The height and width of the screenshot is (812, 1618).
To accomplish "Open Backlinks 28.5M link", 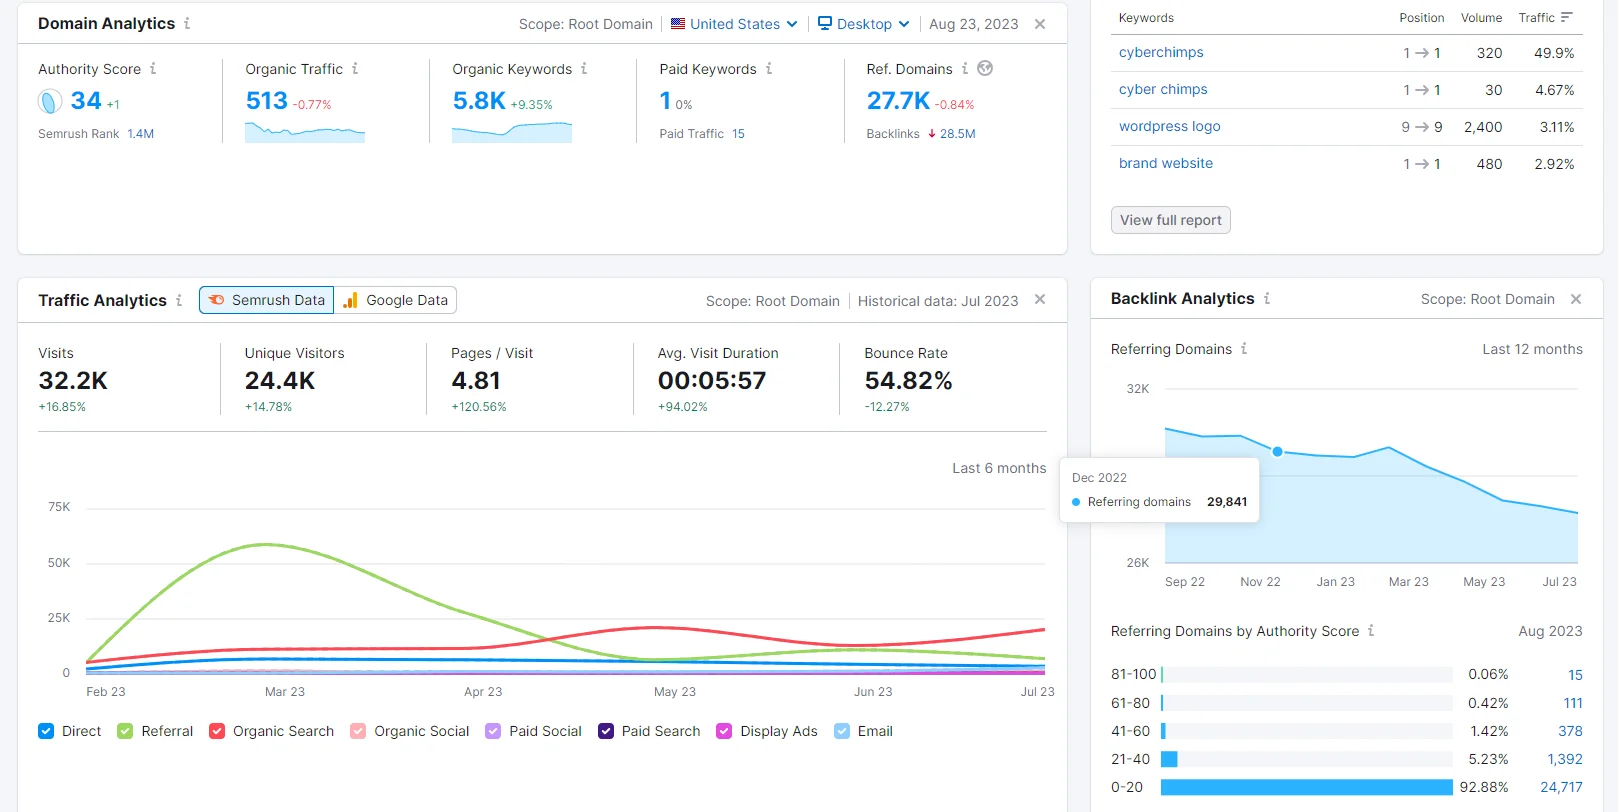I will click(x=957, y=134).
